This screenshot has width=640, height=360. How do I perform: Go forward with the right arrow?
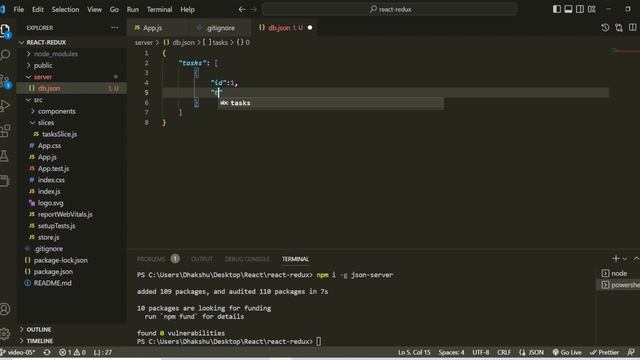pos(253,9)
